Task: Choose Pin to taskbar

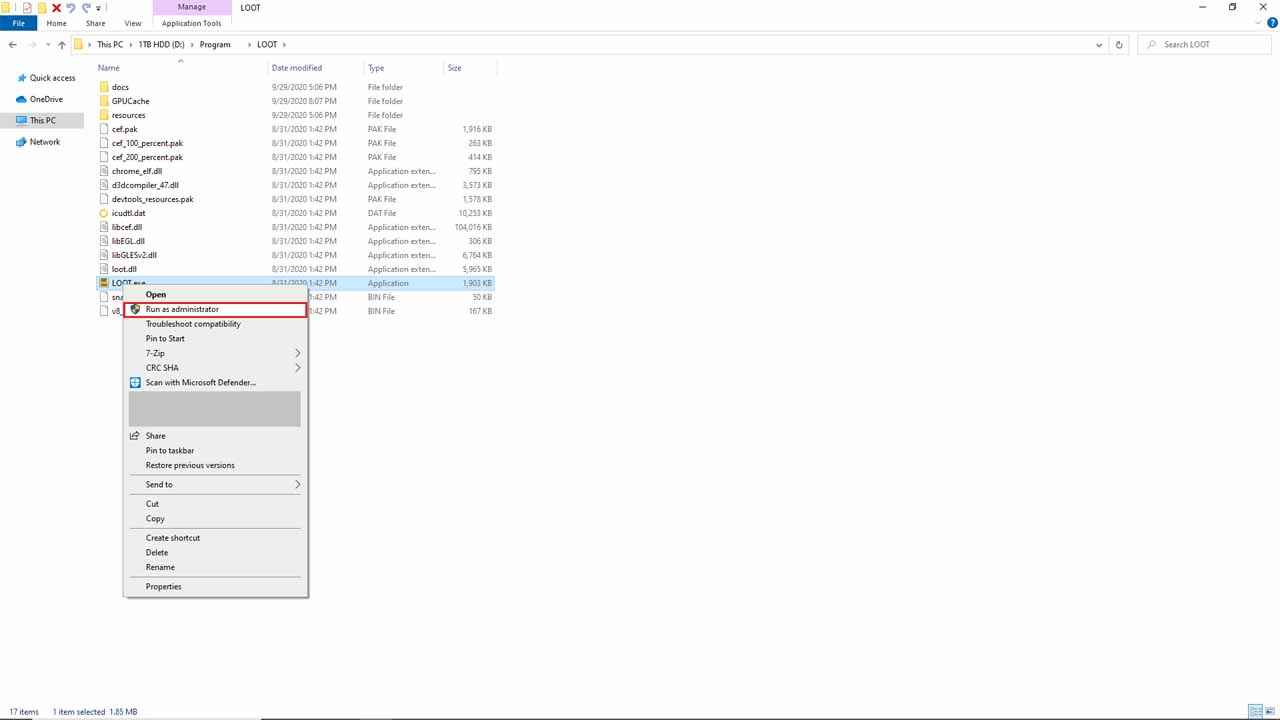Action: point(170,450)
